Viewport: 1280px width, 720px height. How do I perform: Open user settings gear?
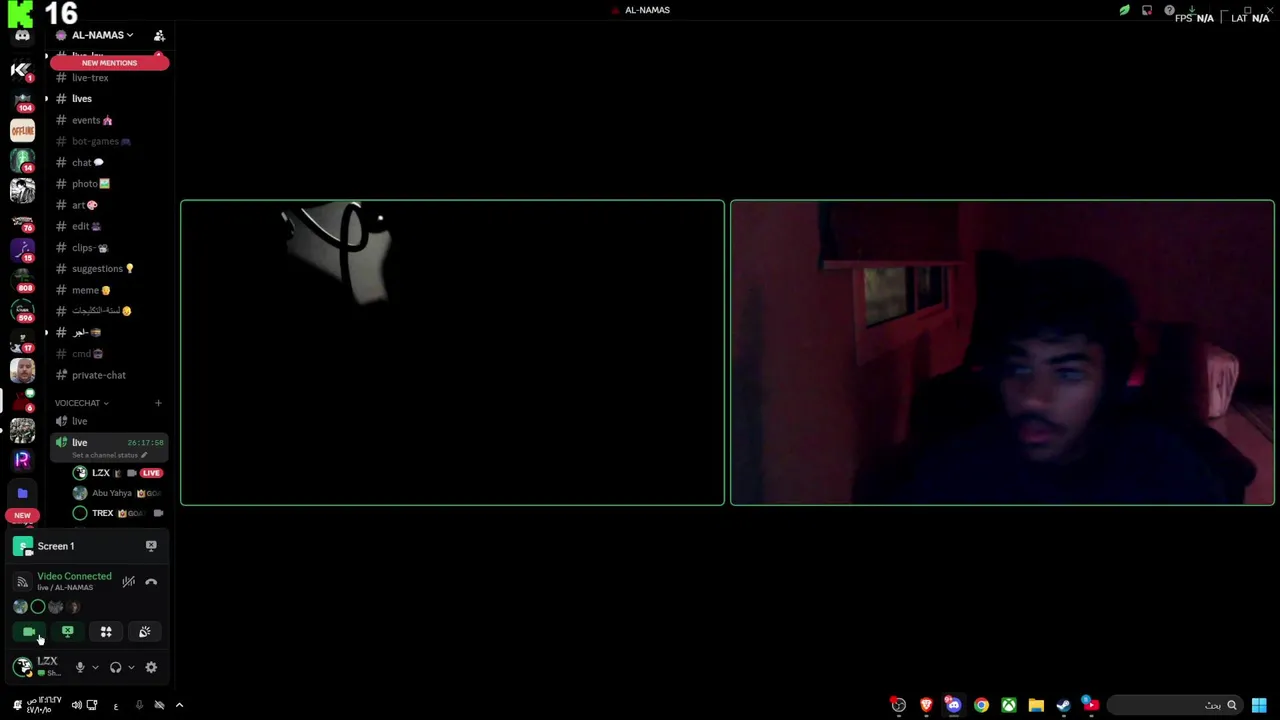151,667
